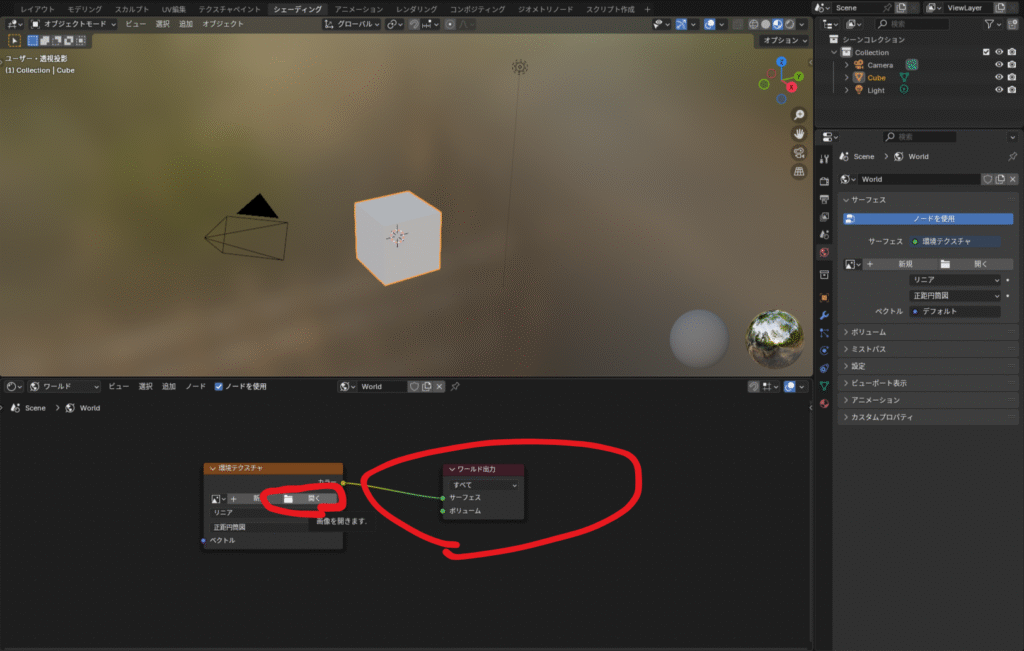Open the オプション dropdown in the viewport
The width and height of the screenshot is (1024, 651).
pyautogui.click(x=784, y=40)
